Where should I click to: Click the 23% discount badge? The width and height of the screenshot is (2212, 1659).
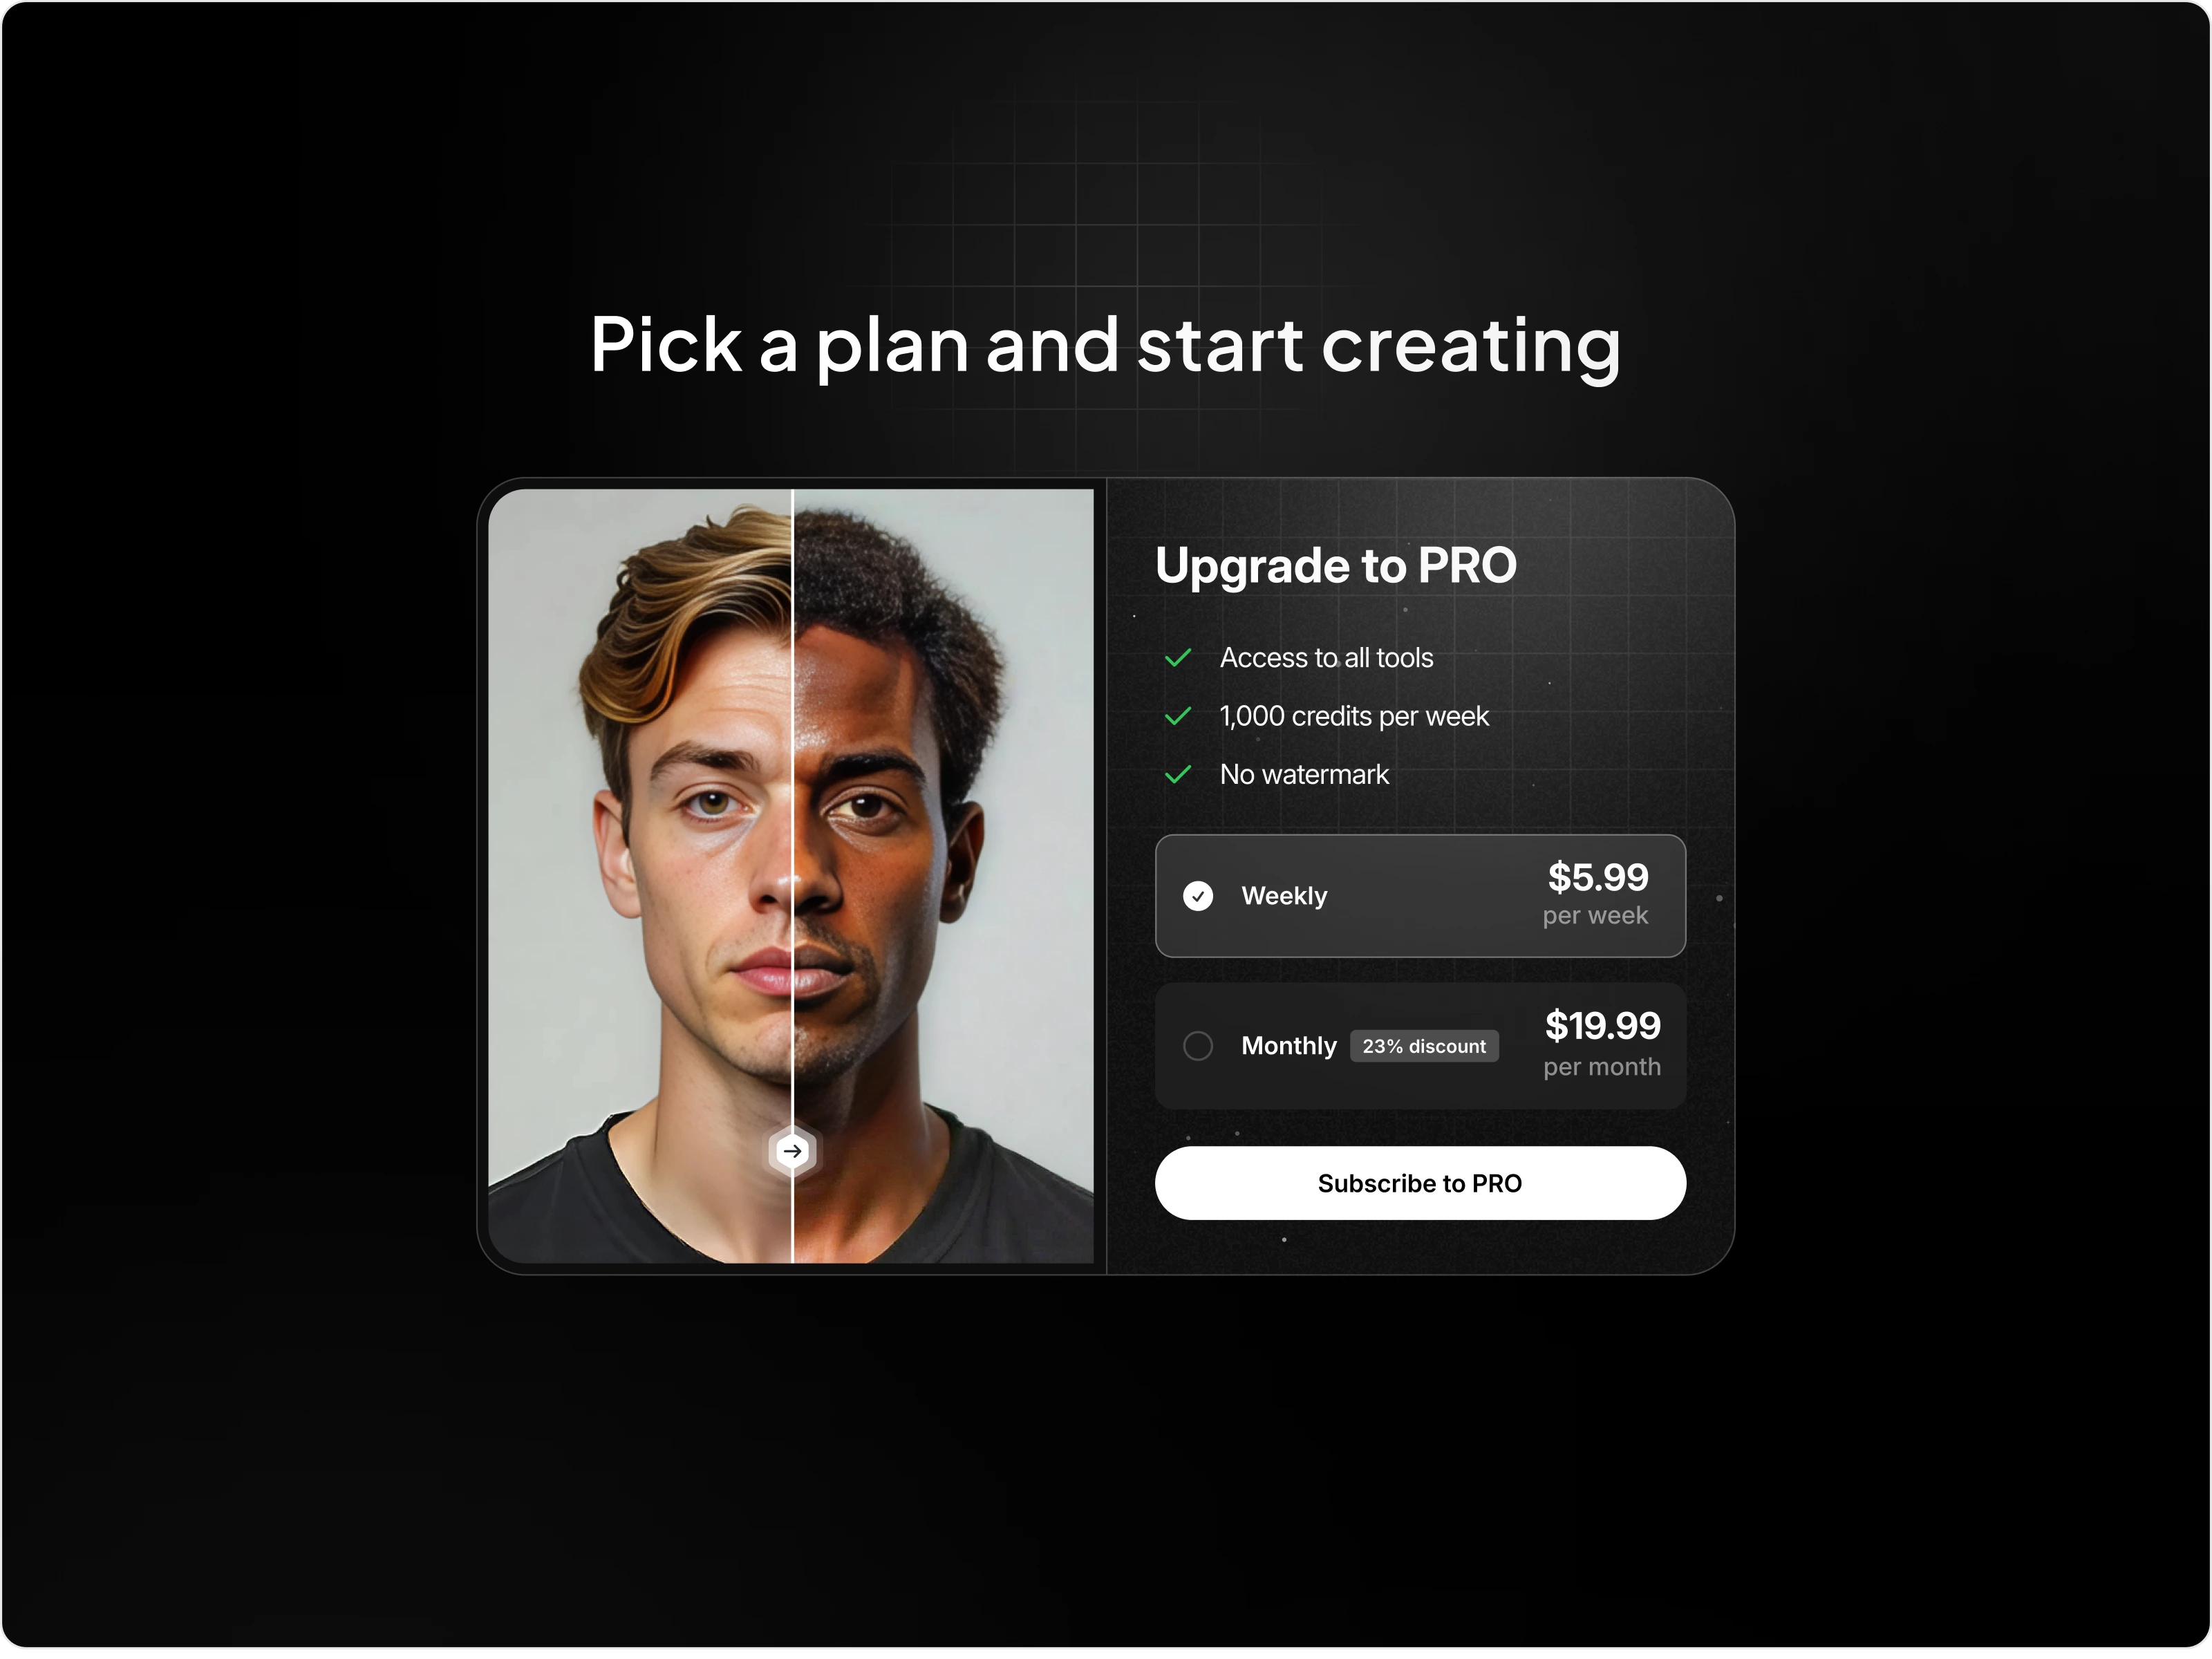pyautogui.click(x=1424, y=1046)
